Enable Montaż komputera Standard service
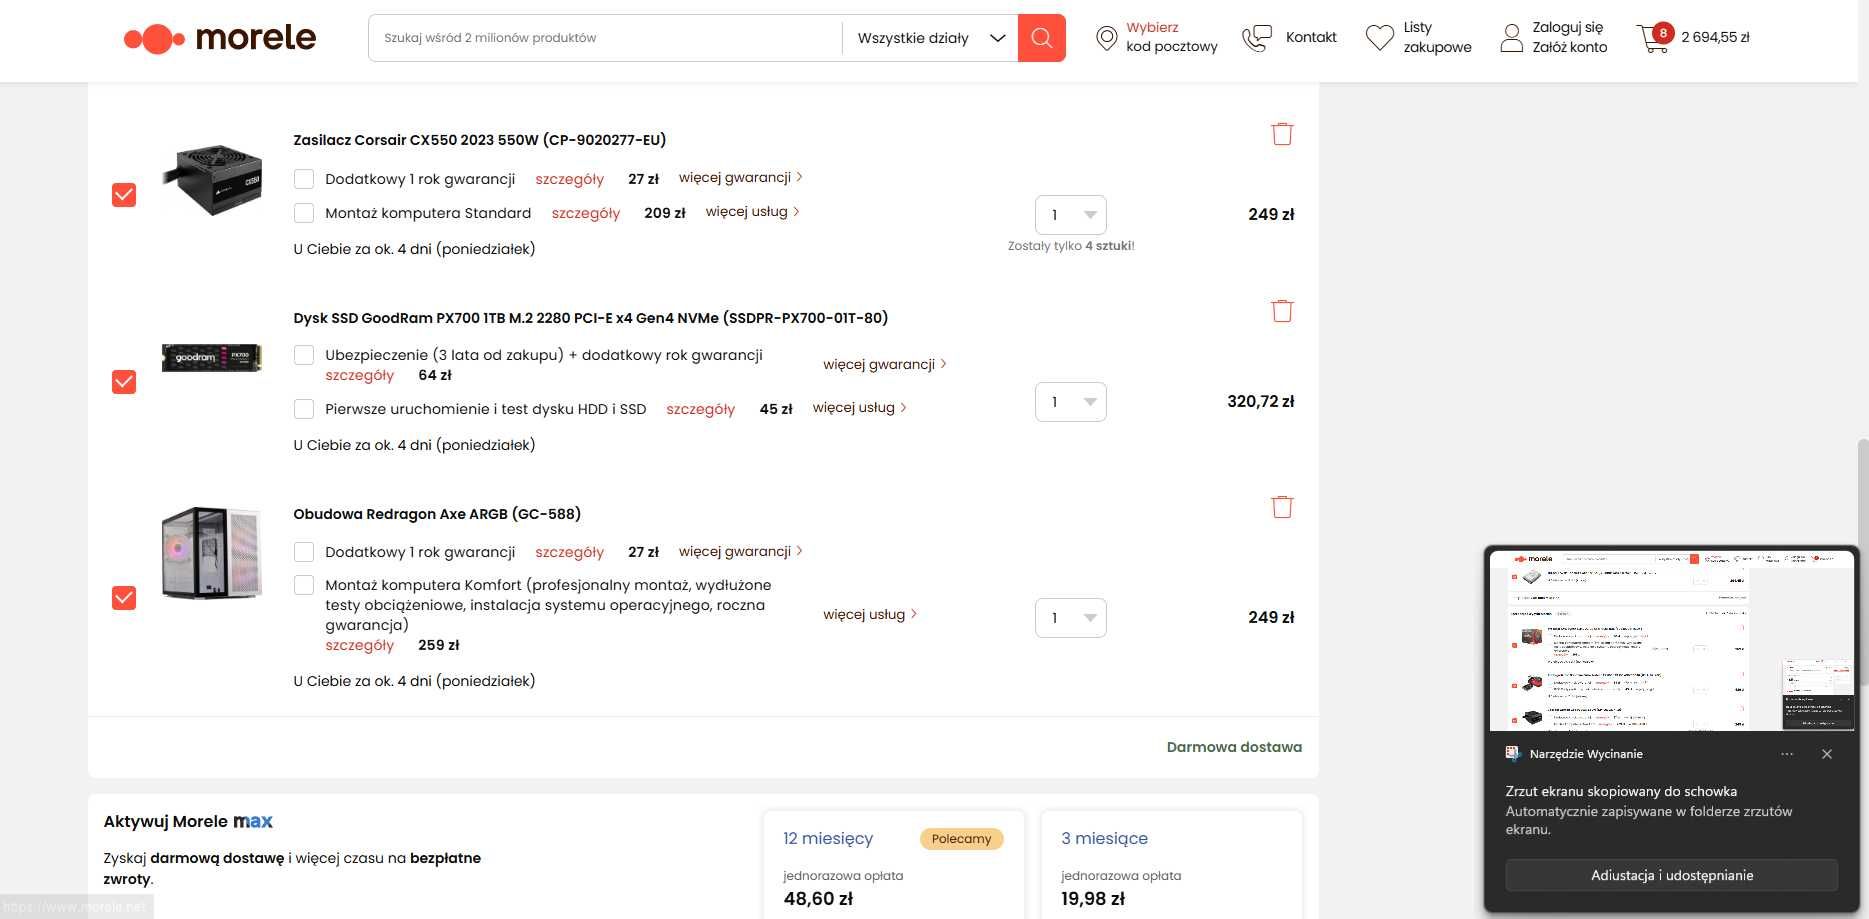 tap(304, 213)
